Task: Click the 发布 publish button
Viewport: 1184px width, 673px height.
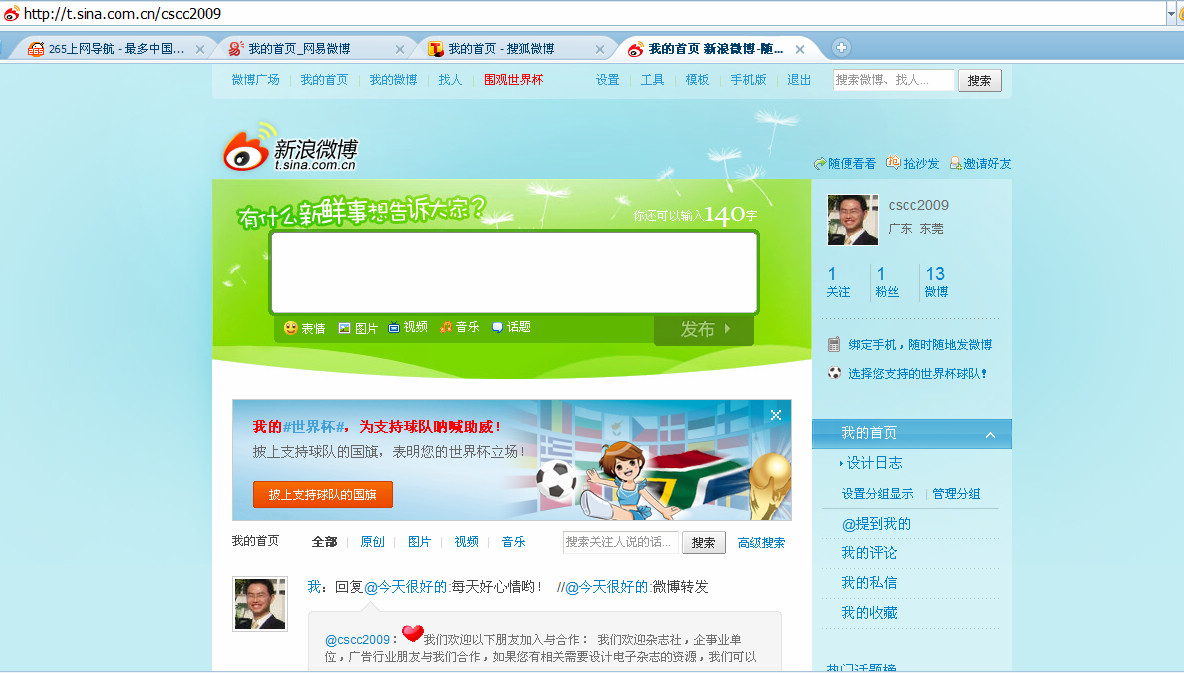Action: (704, 329)
